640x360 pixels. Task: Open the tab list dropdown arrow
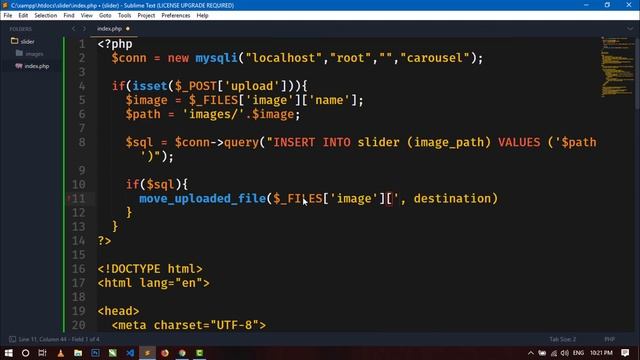(630, 29)
